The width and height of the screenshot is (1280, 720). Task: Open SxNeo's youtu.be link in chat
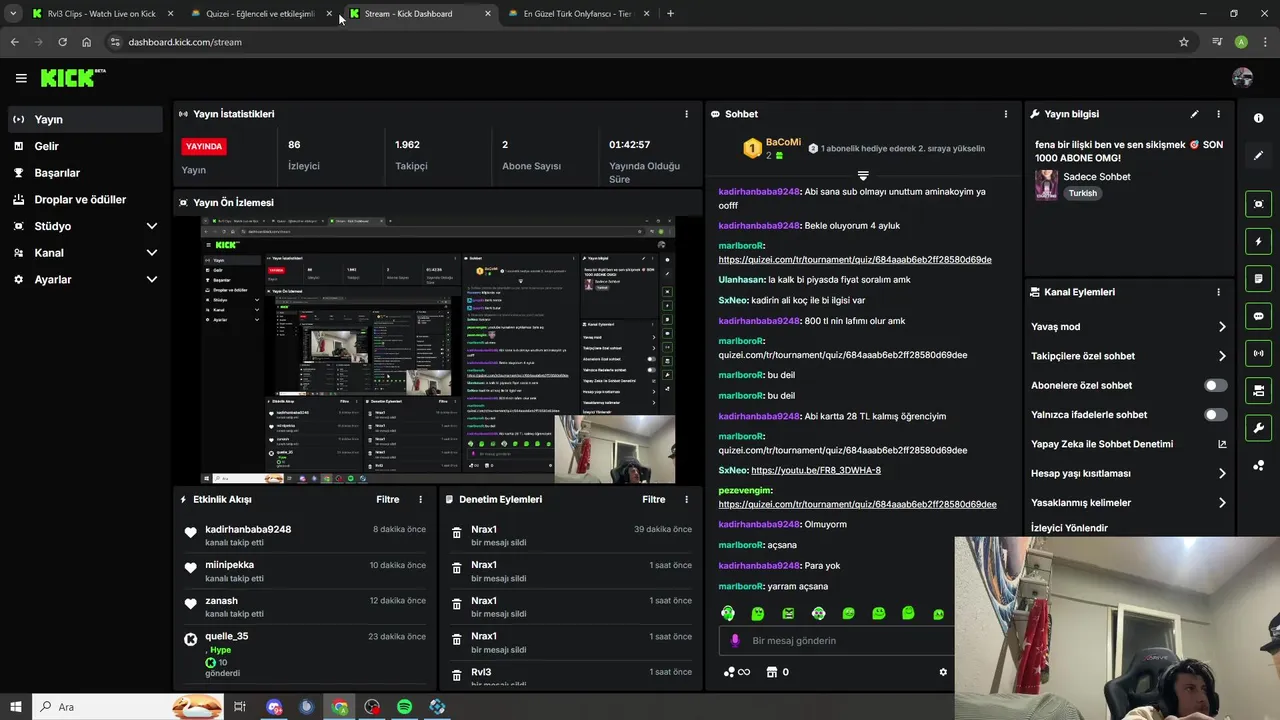[x=816, y=470]
